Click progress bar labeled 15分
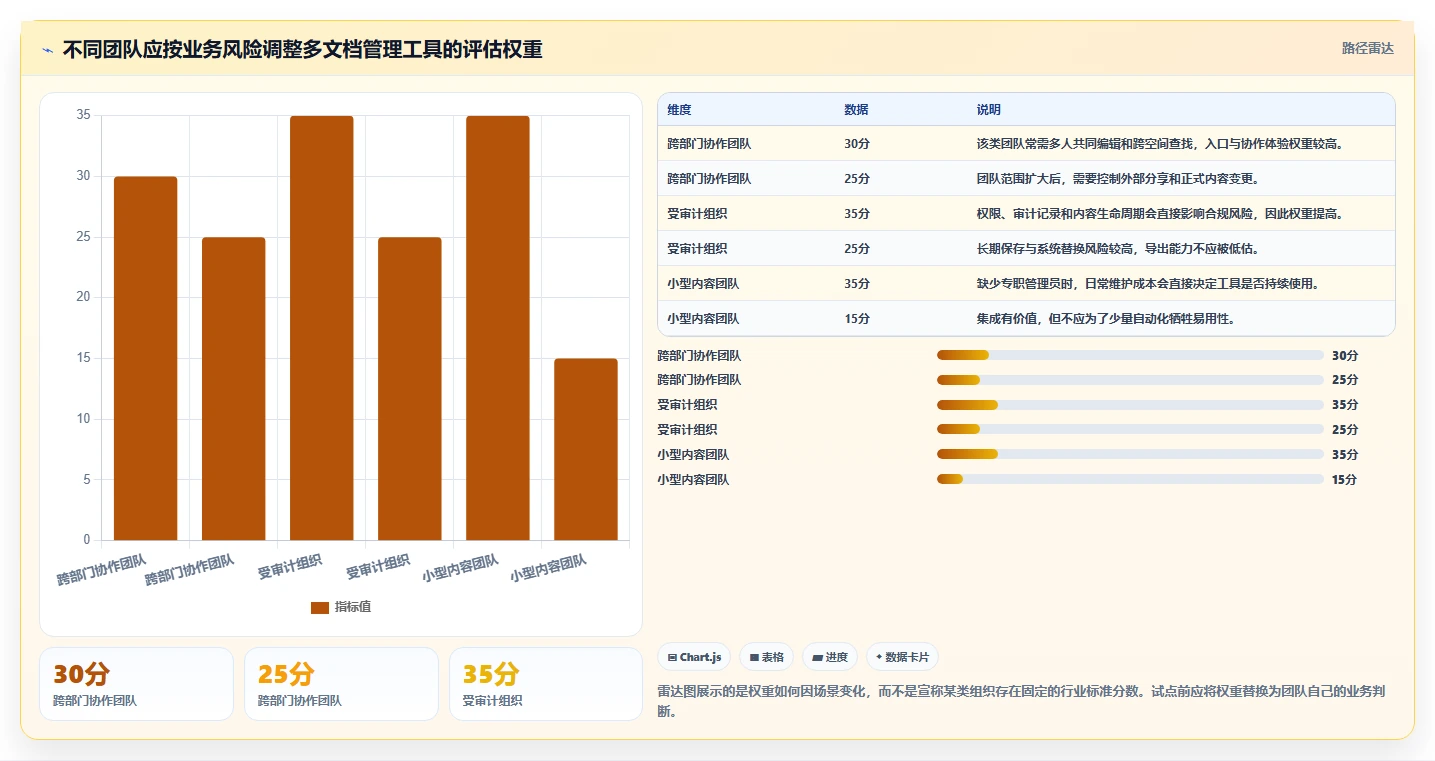The height and width of the screenshot is (761, 1435). 1130,480
